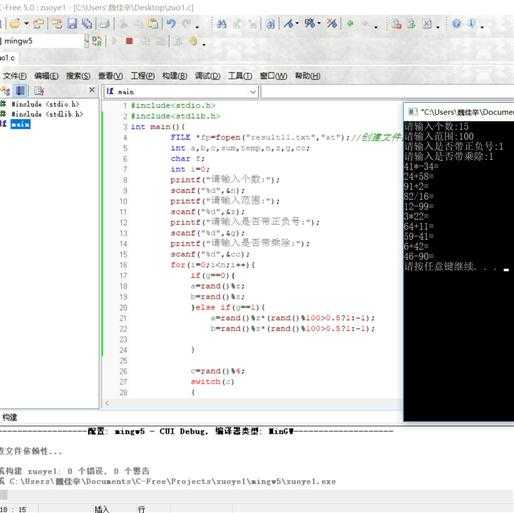Close the left symbol panel
The image size is (514, 513).
point(92,90)
